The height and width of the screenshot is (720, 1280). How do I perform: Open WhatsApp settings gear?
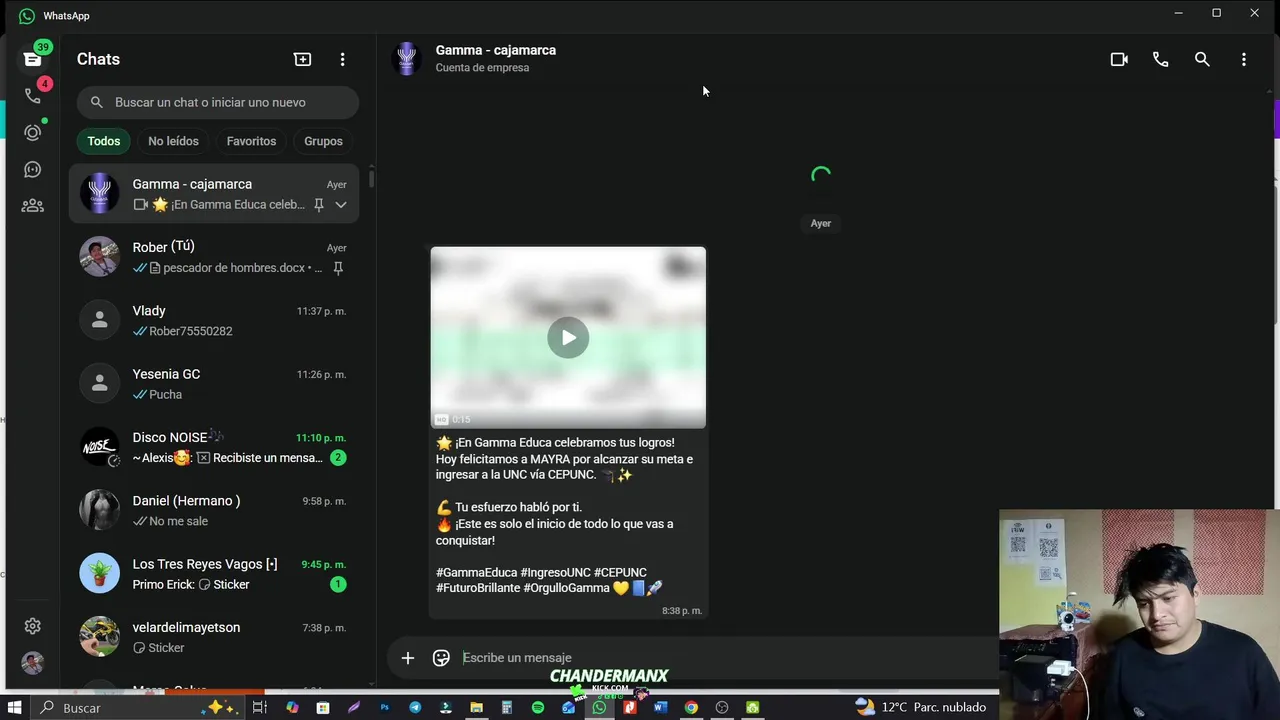tap(32, 626)
